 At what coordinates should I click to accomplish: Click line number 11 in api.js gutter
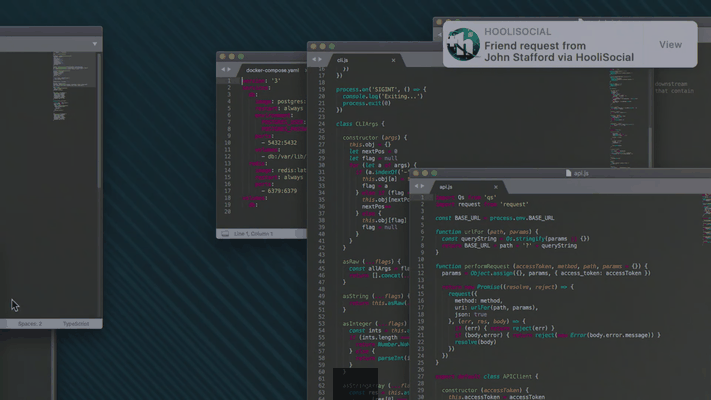coord(420,266)
